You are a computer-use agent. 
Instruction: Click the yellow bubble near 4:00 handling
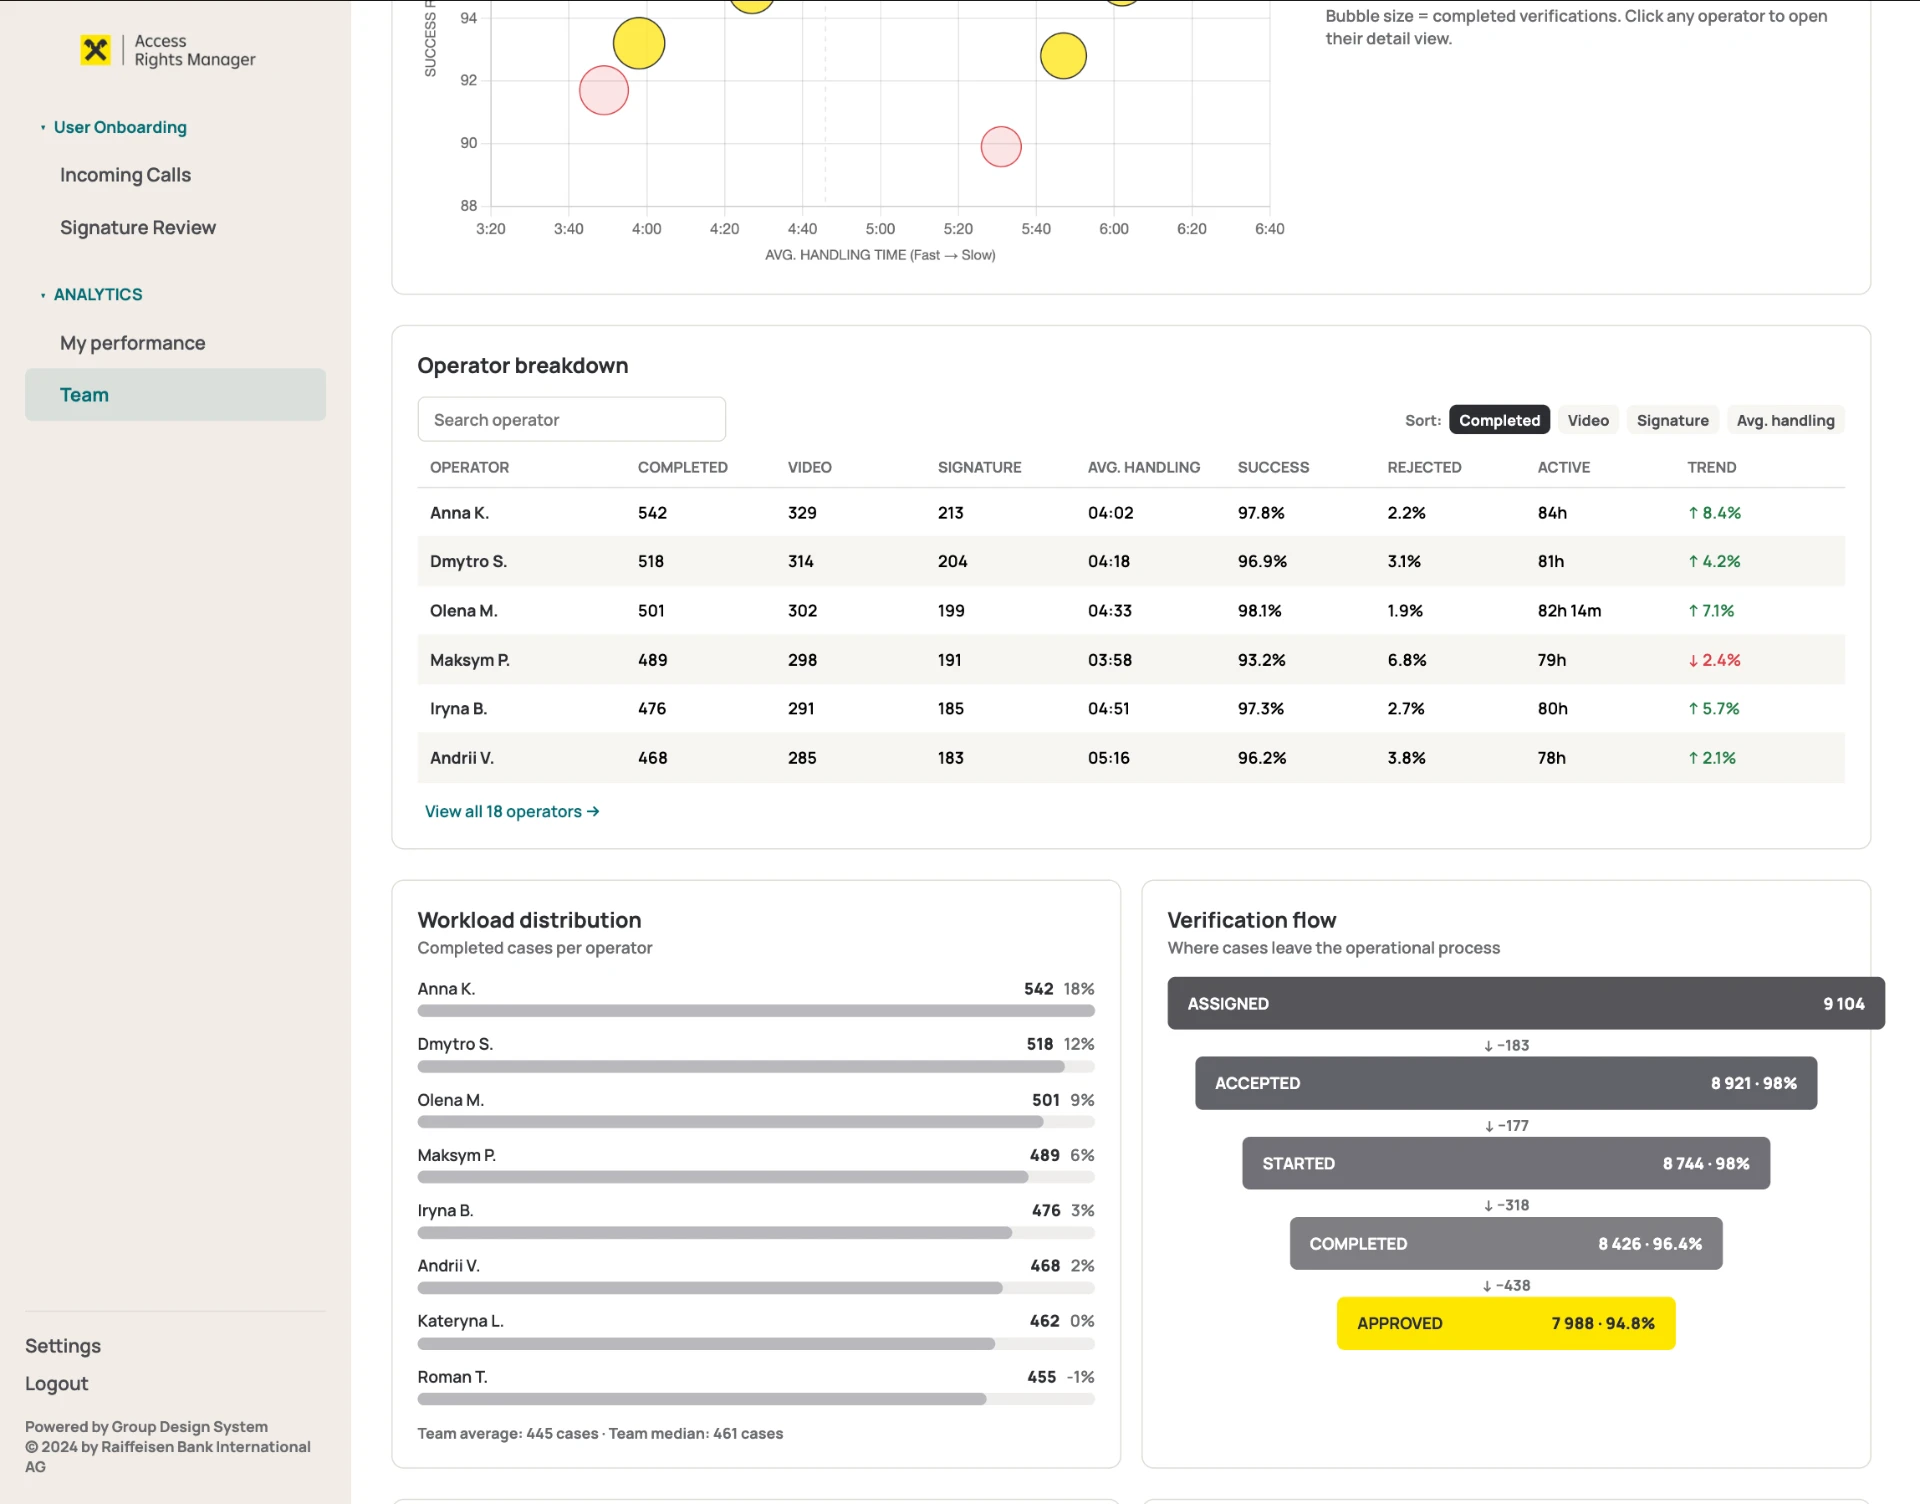point(639,43)
